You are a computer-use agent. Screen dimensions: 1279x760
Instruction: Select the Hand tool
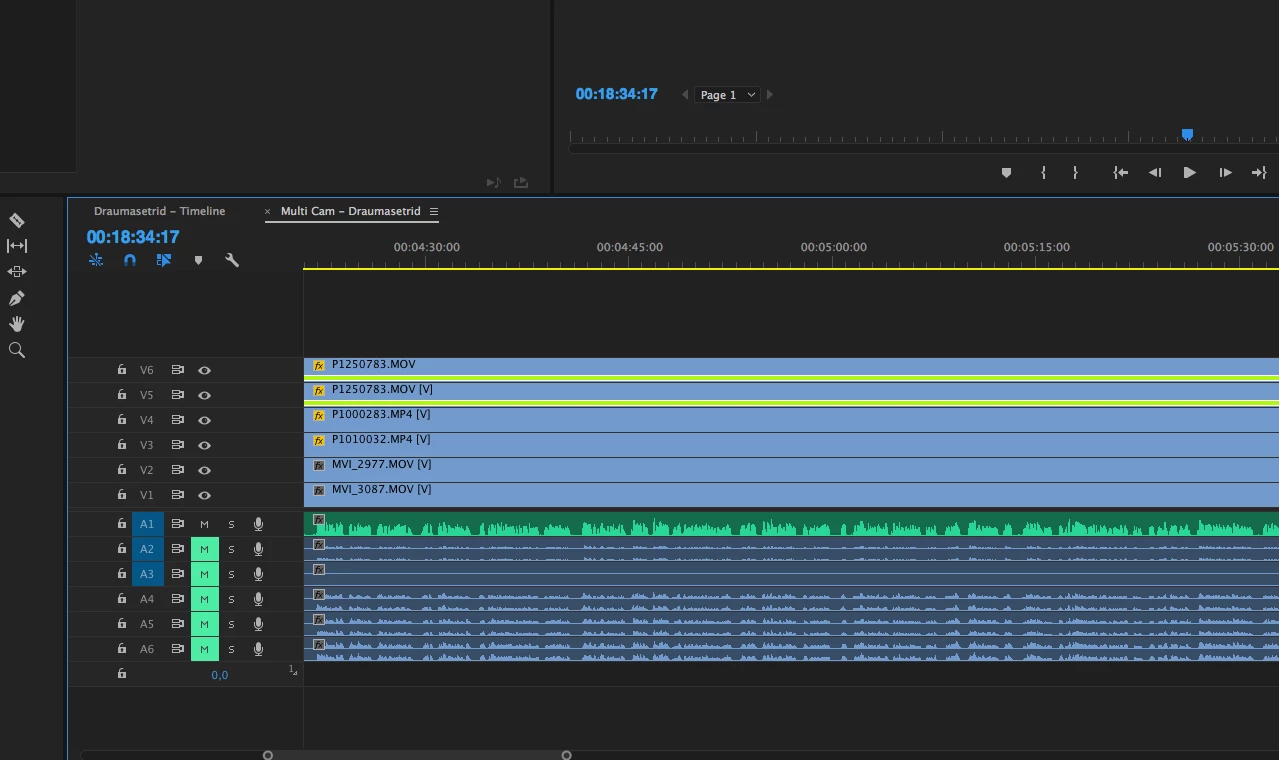coord(17,324)
